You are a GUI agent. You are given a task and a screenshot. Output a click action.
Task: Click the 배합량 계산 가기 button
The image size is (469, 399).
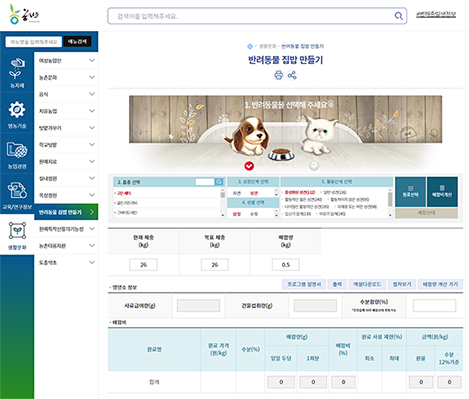tap(440, 284)
